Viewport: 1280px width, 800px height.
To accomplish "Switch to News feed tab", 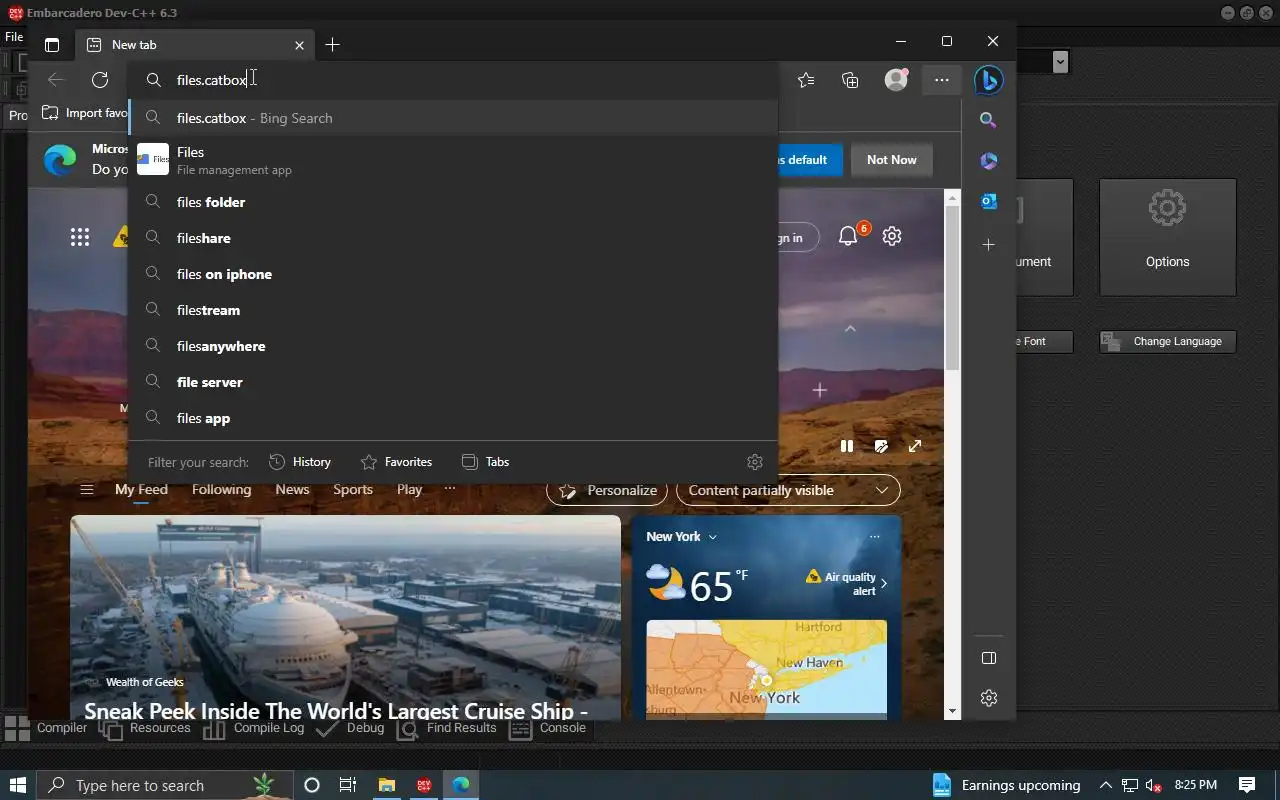I will coord(292,490).
